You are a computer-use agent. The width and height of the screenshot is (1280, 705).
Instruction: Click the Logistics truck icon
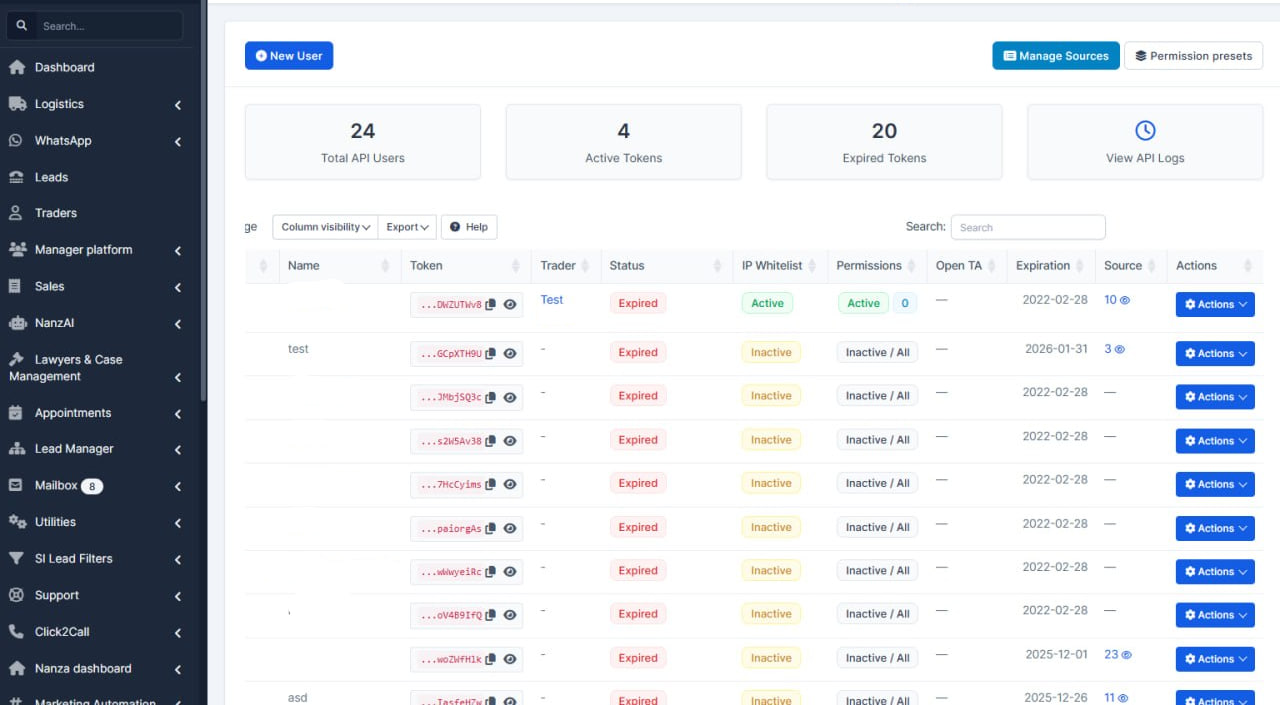pyautogui.click(x=16, y=104)
